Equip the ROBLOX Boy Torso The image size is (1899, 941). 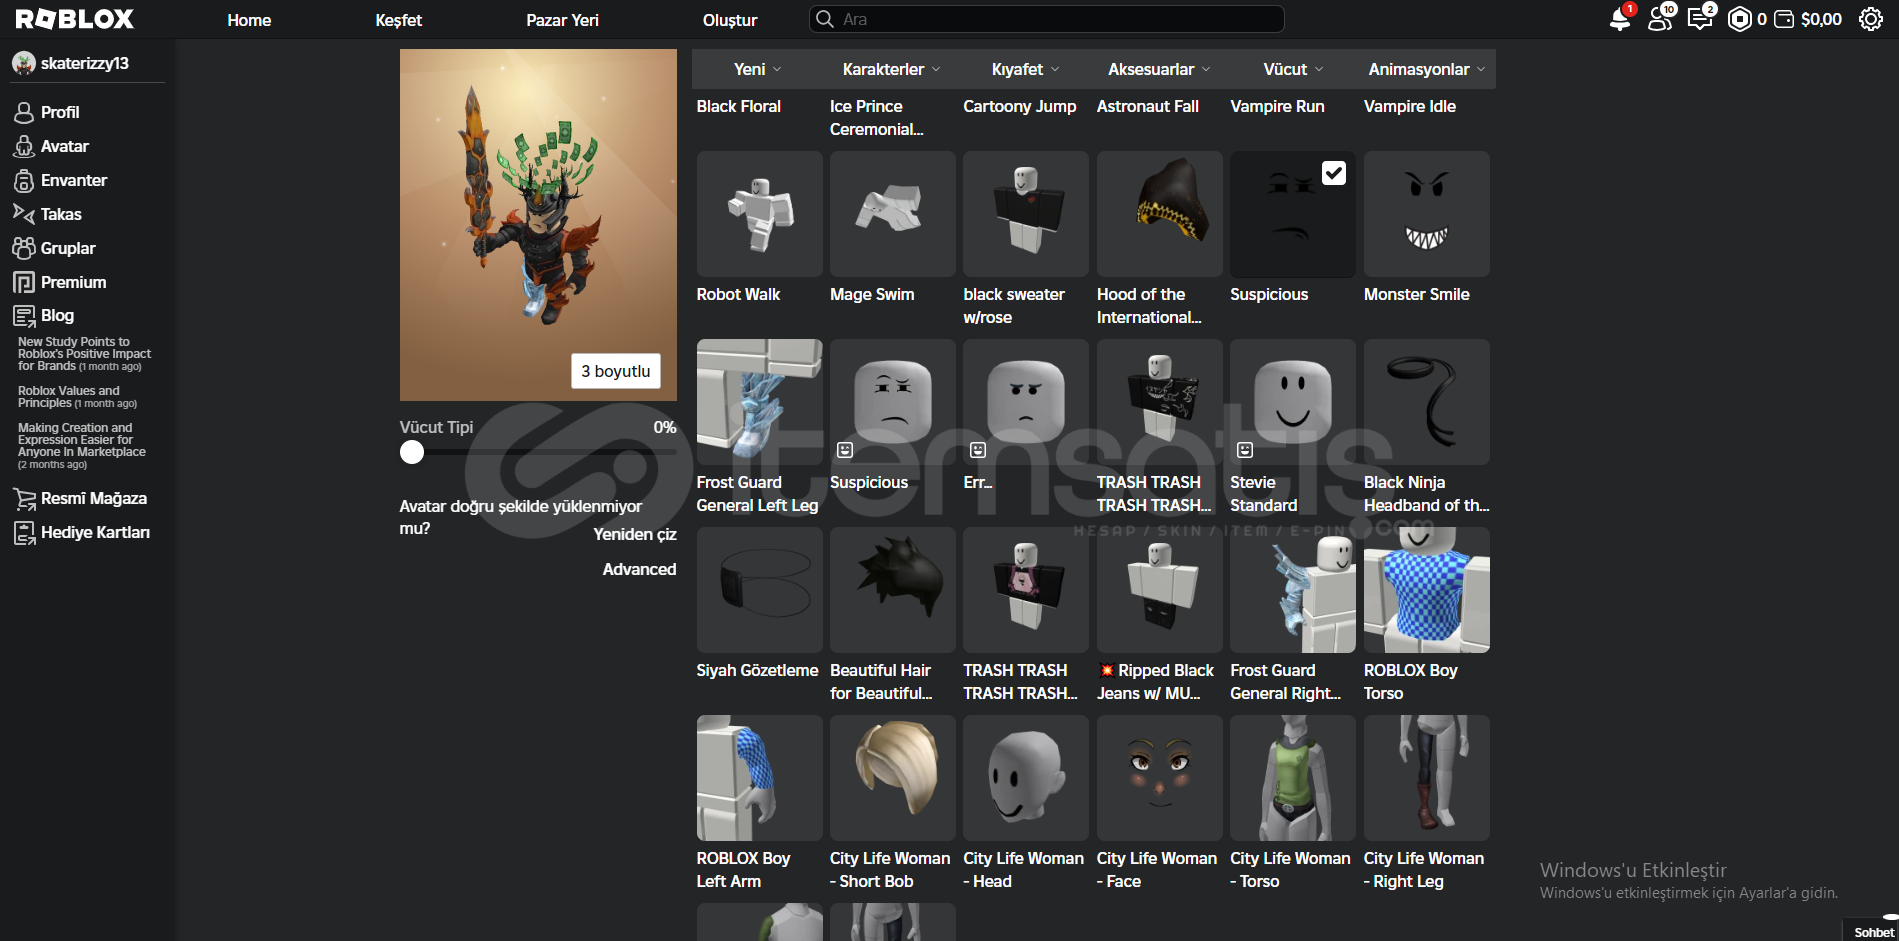click(1427, 590)
